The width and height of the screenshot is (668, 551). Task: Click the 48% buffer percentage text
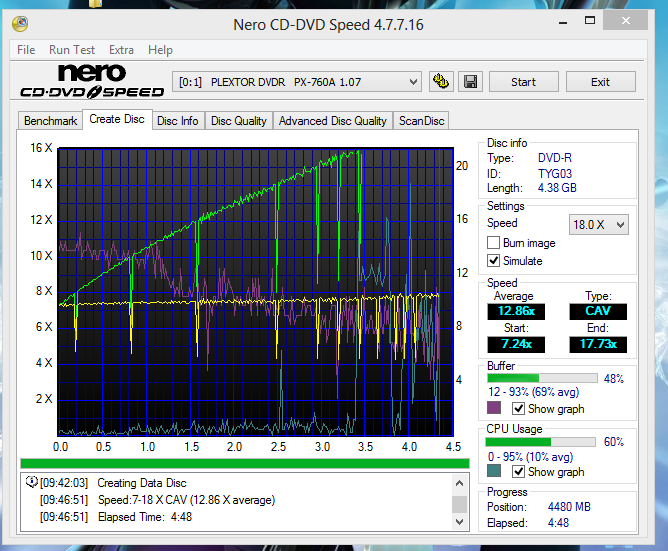coord(613,378)
